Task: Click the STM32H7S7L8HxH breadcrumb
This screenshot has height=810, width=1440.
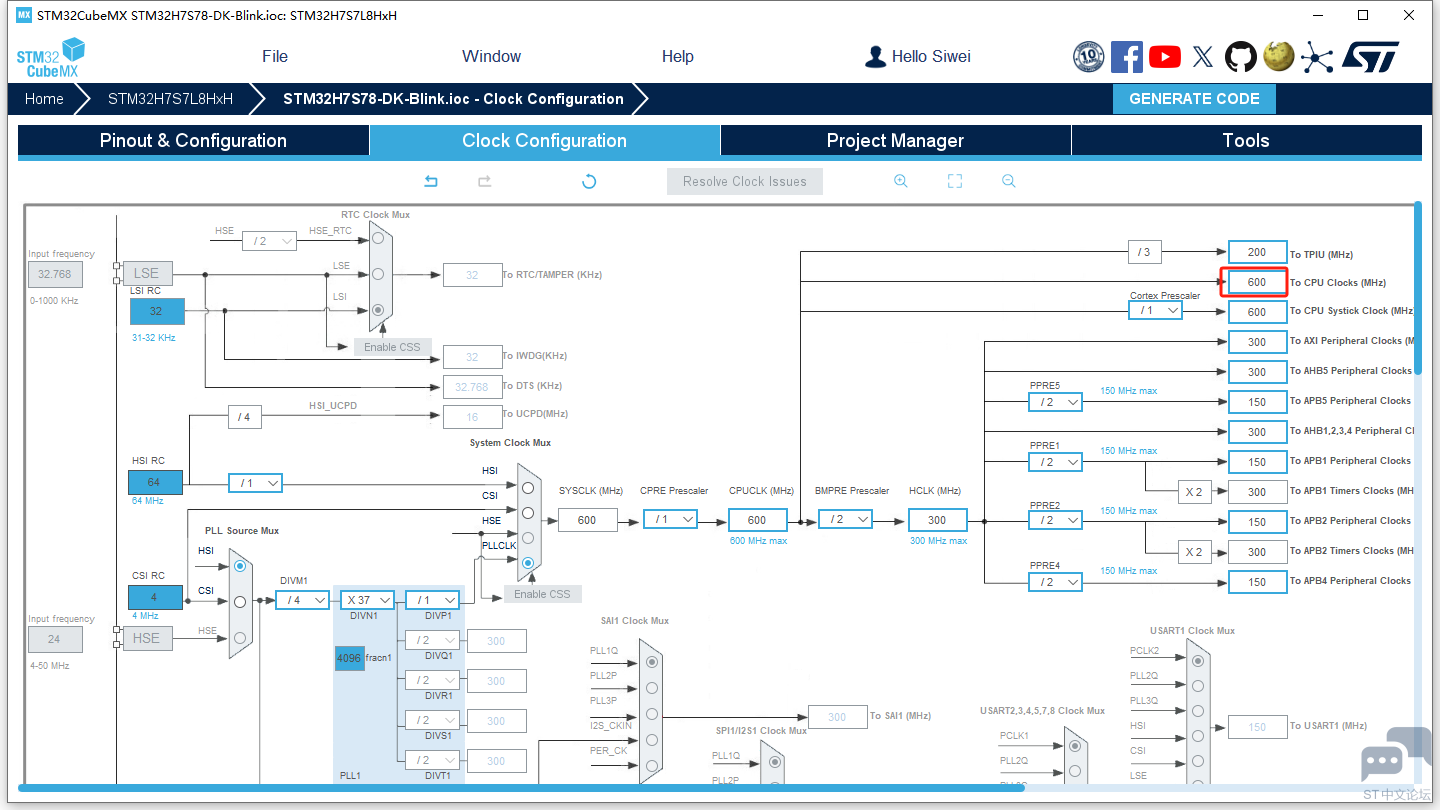Action: tap(170, 99)
